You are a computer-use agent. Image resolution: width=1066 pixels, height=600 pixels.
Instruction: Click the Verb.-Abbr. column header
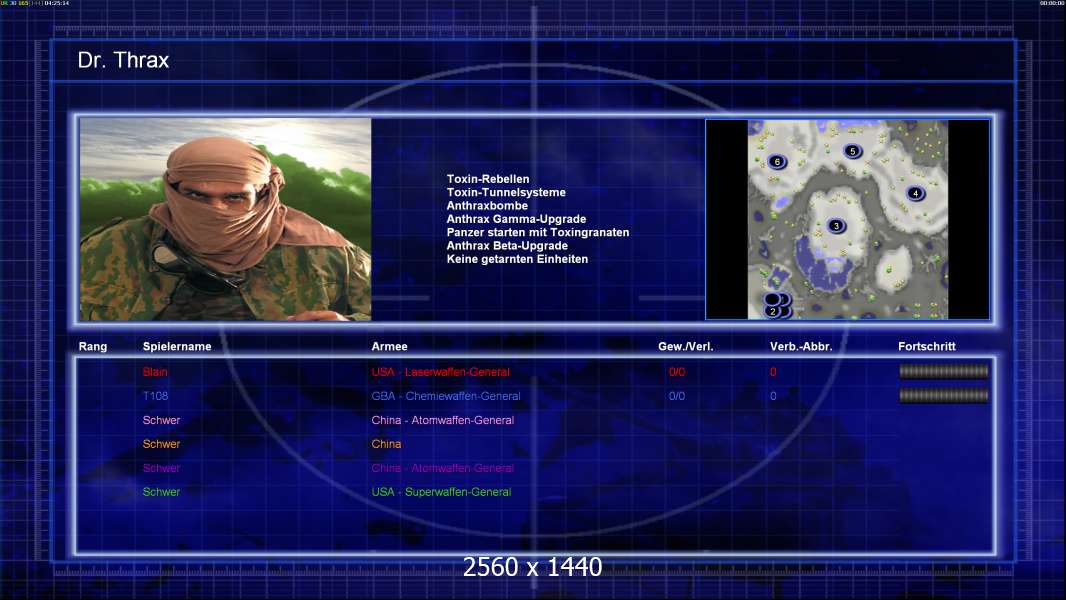[801, 347]
